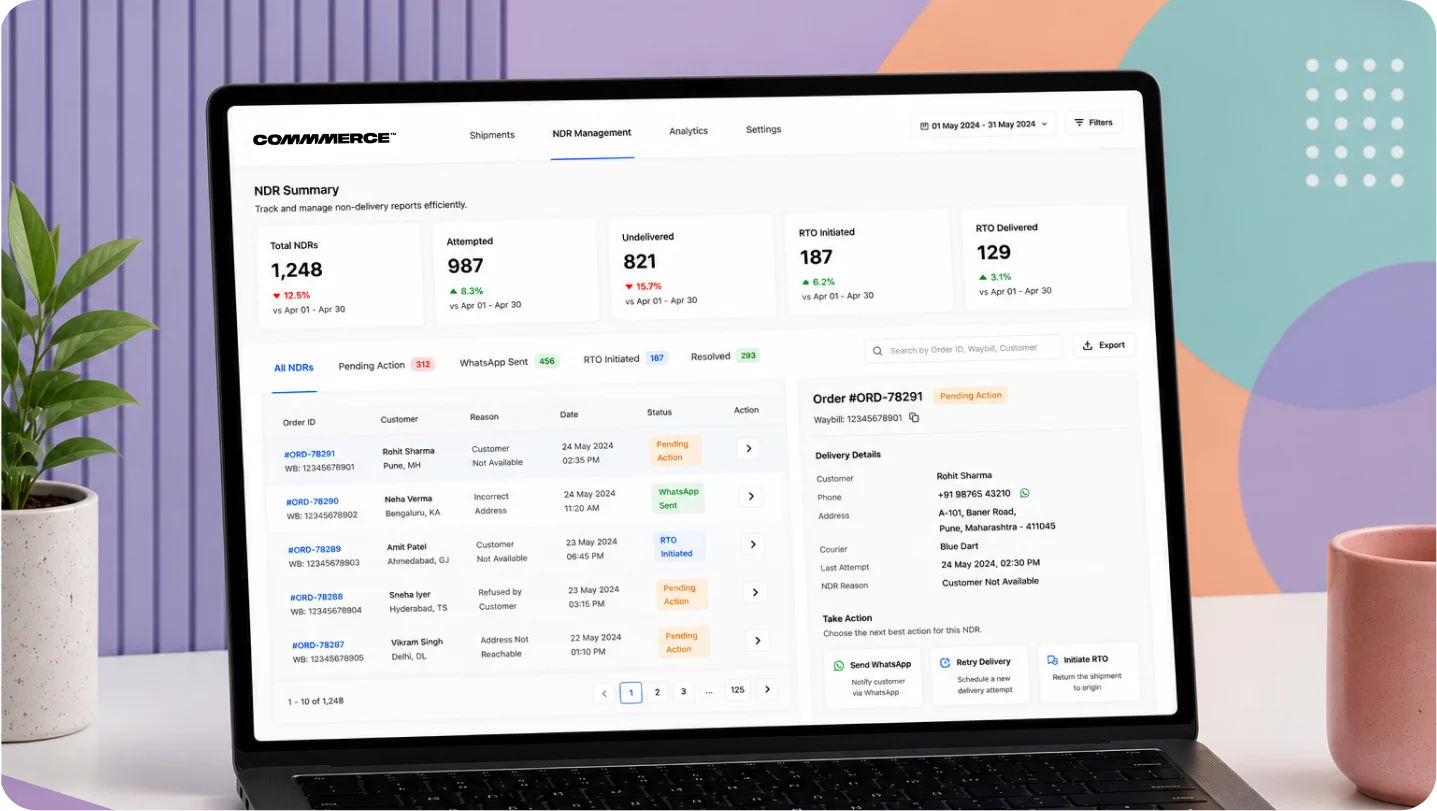This screenshot has width=1437, height=811.
Task: Select the All NDRs tab
Action: [x=294, y=368]
